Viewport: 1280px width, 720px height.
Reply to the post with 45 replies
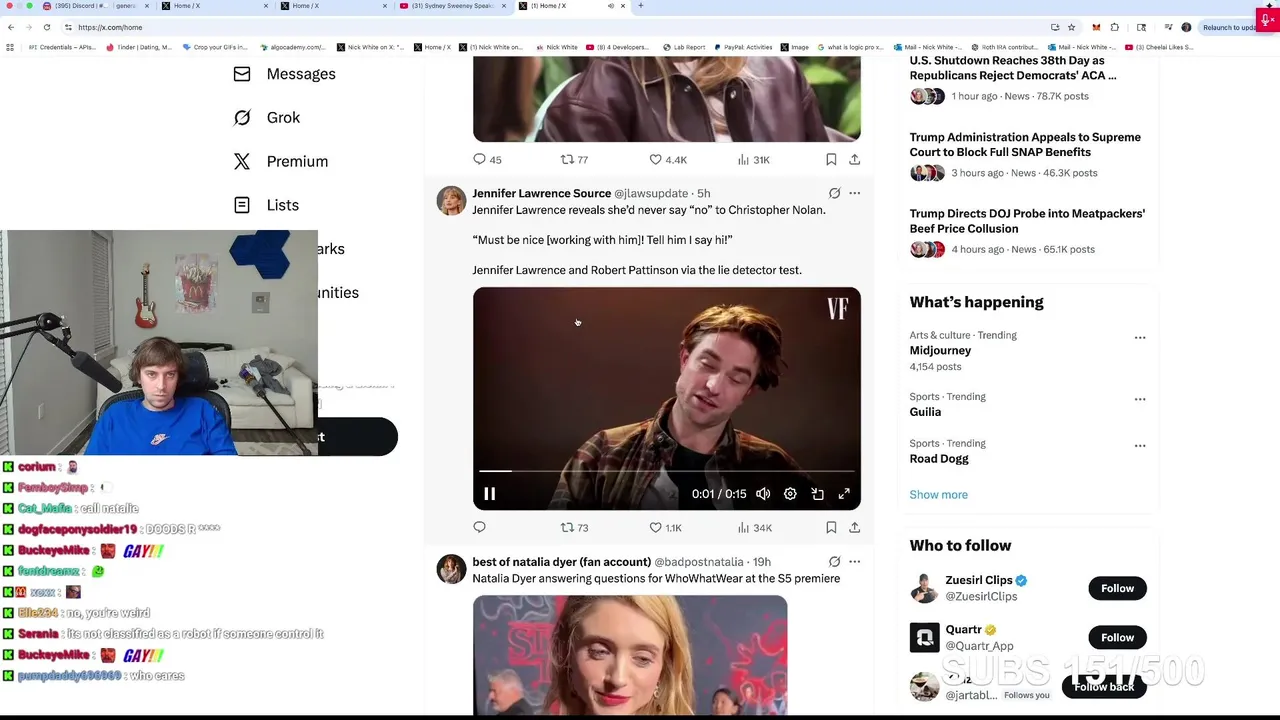pyautogui.click(x=487, y=160)
